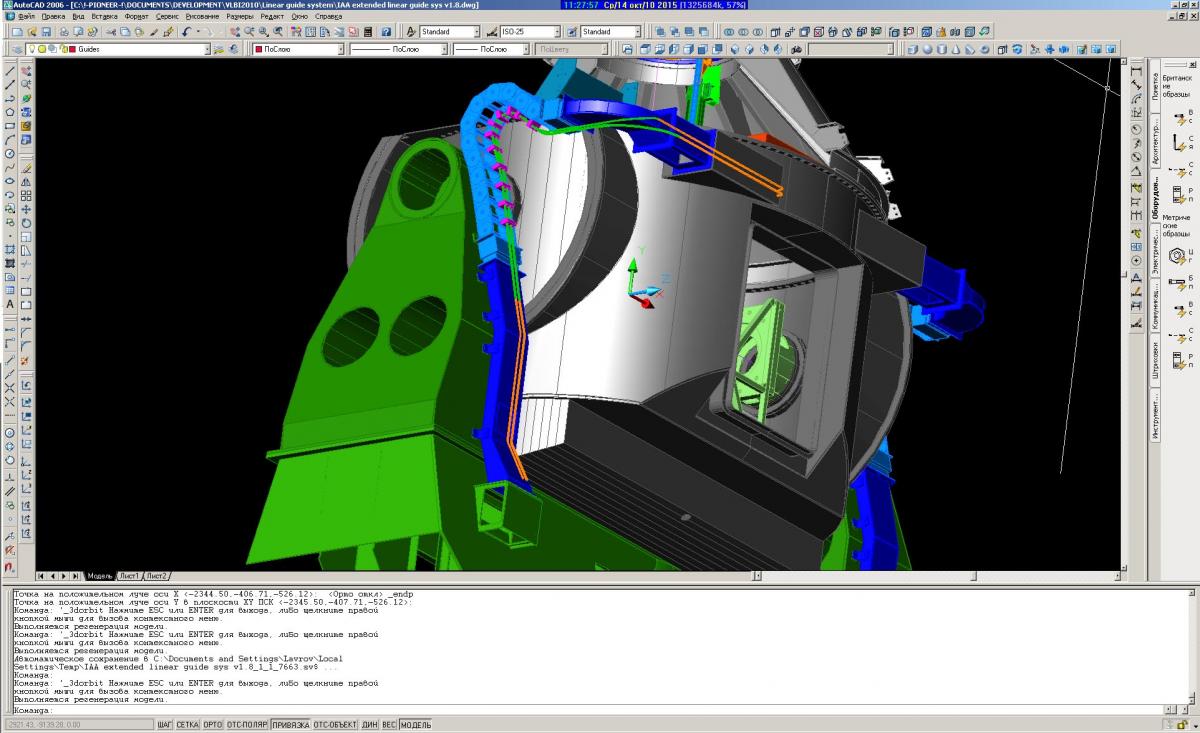
Task: Click the Sphere solid icon in the Solids toolbar
Action: pyautogui.click(x=928, y=49)
